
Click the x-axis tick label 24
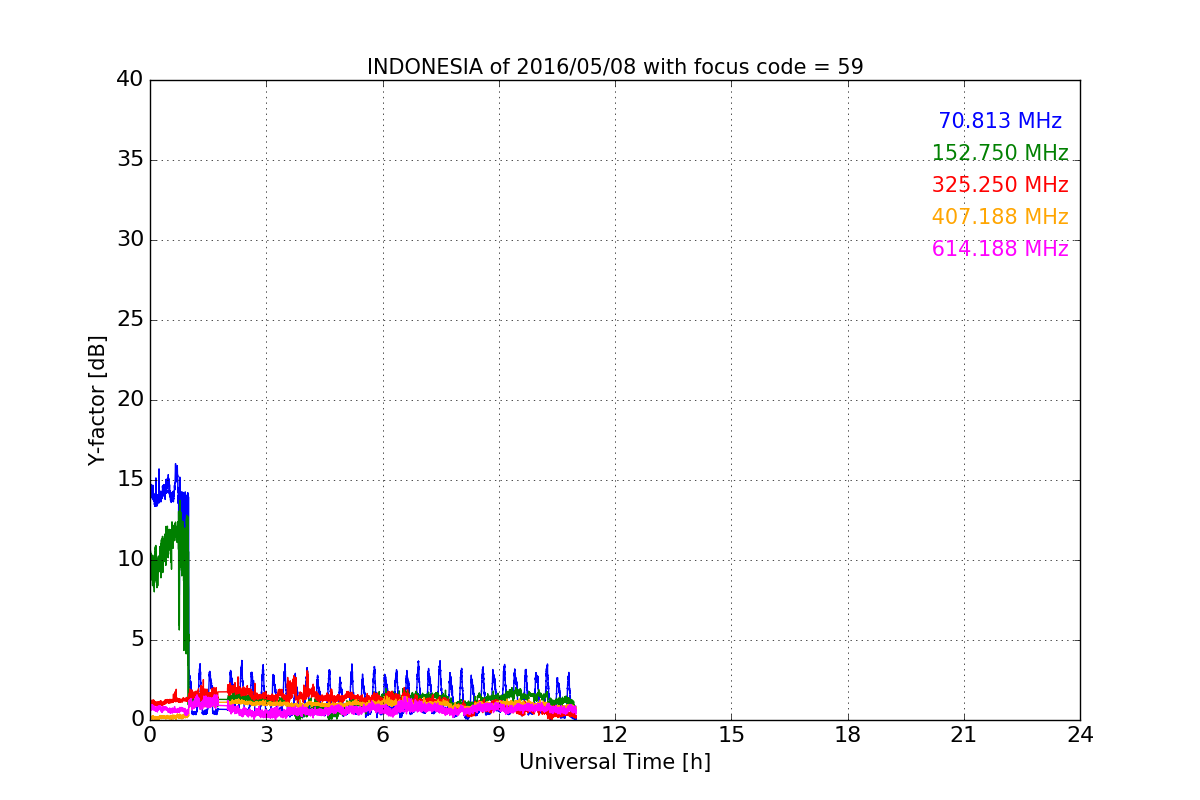tap(1080, 735)
